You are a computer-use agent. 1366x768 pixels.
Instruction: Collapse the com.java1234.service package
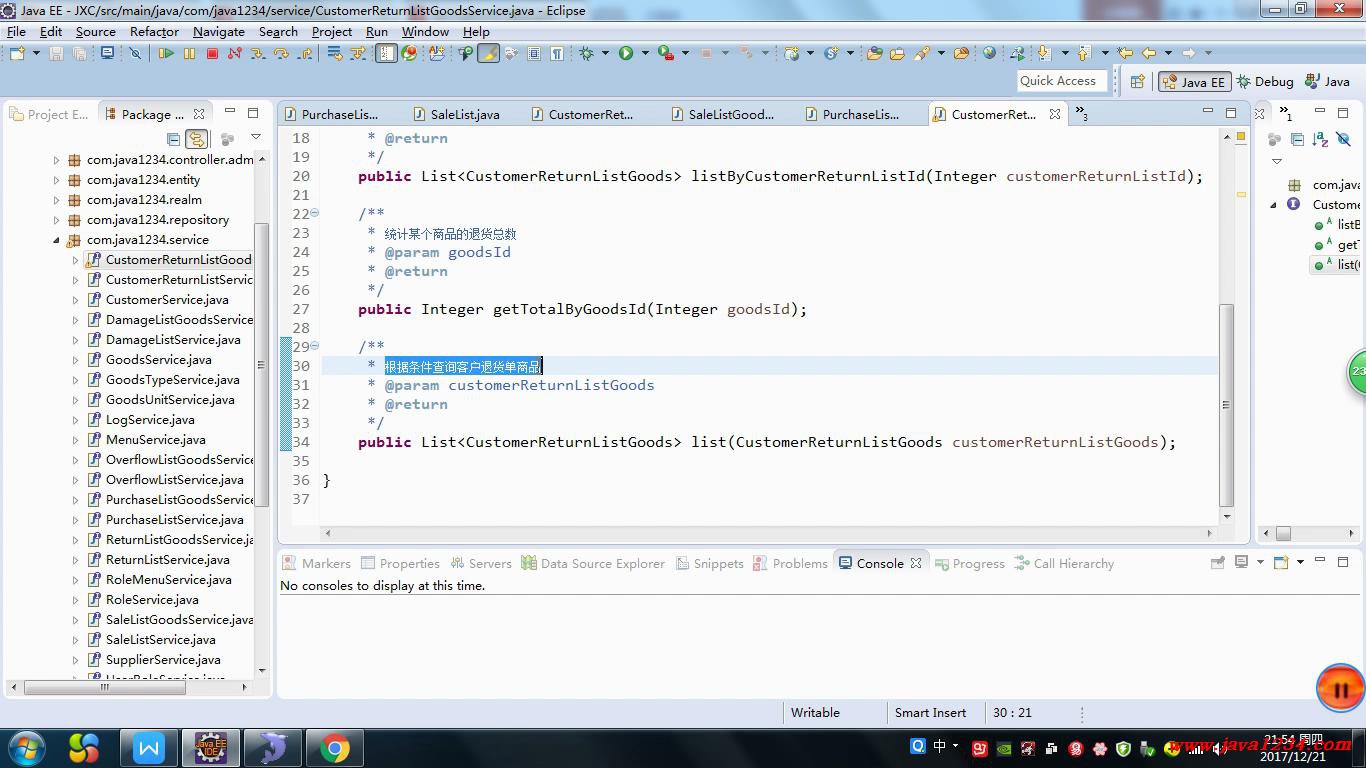tap(57, 240)
